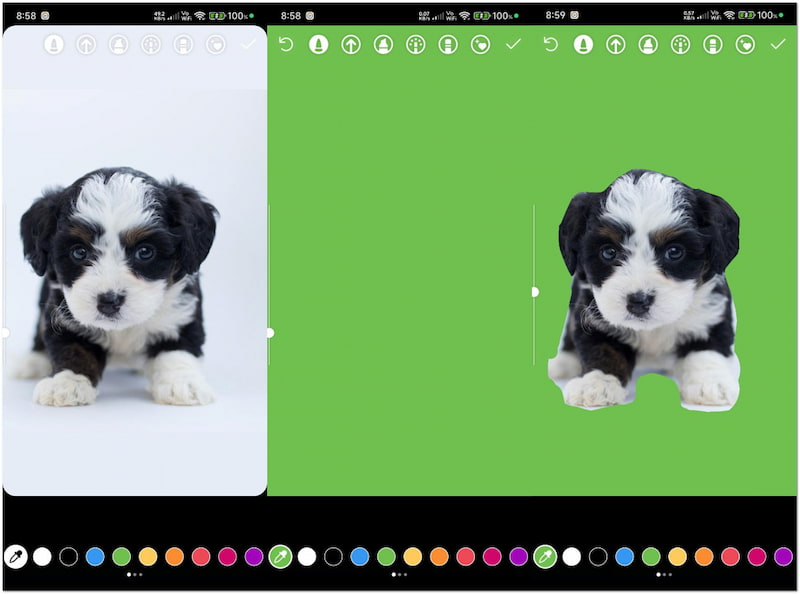Choose yellow swatch on the plain green screen
Viewport: 800px width, 594px height.
pyautogui.click(x=413, y=556)
